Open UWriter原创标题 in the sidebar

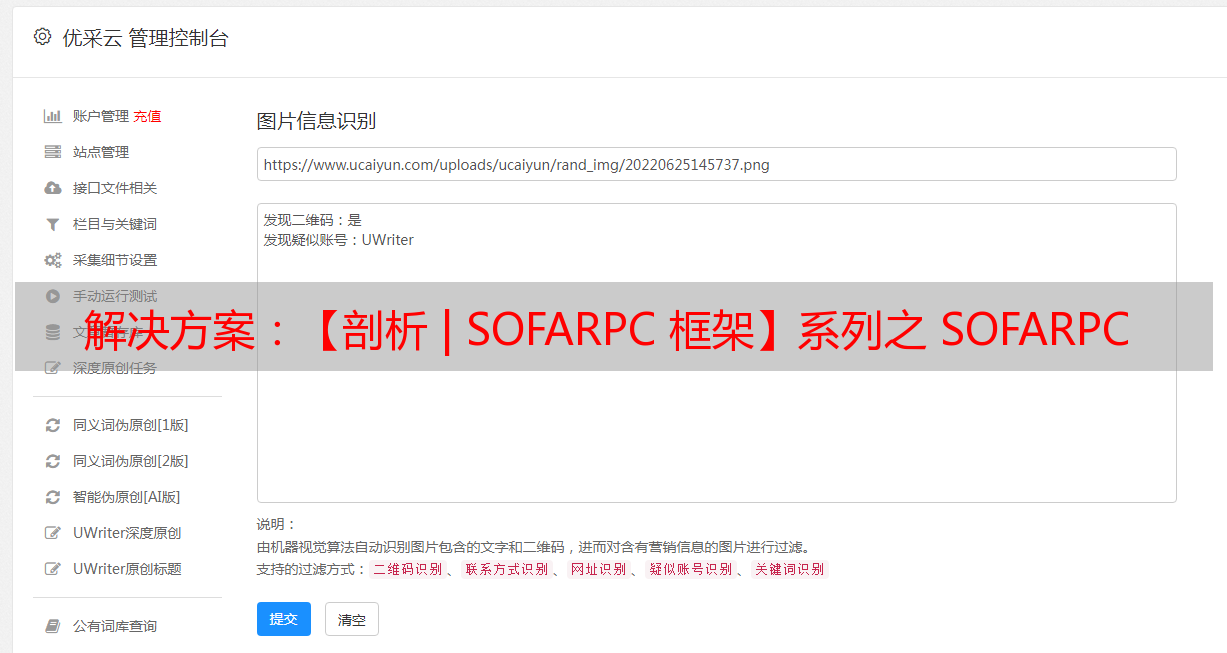(127, 569)
